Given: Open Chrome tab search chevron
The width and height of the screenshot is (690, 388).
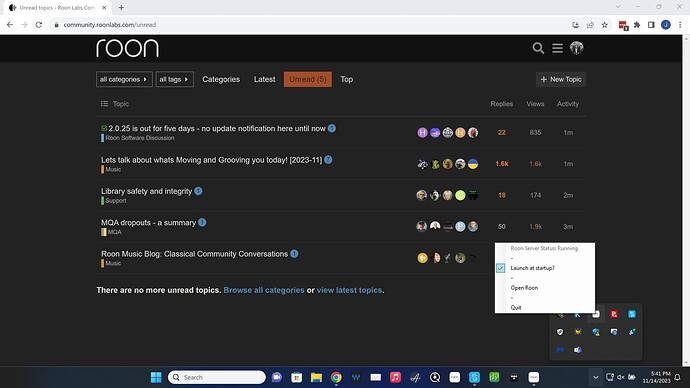Looking at the screenshot, I should [x=618, y=7].
